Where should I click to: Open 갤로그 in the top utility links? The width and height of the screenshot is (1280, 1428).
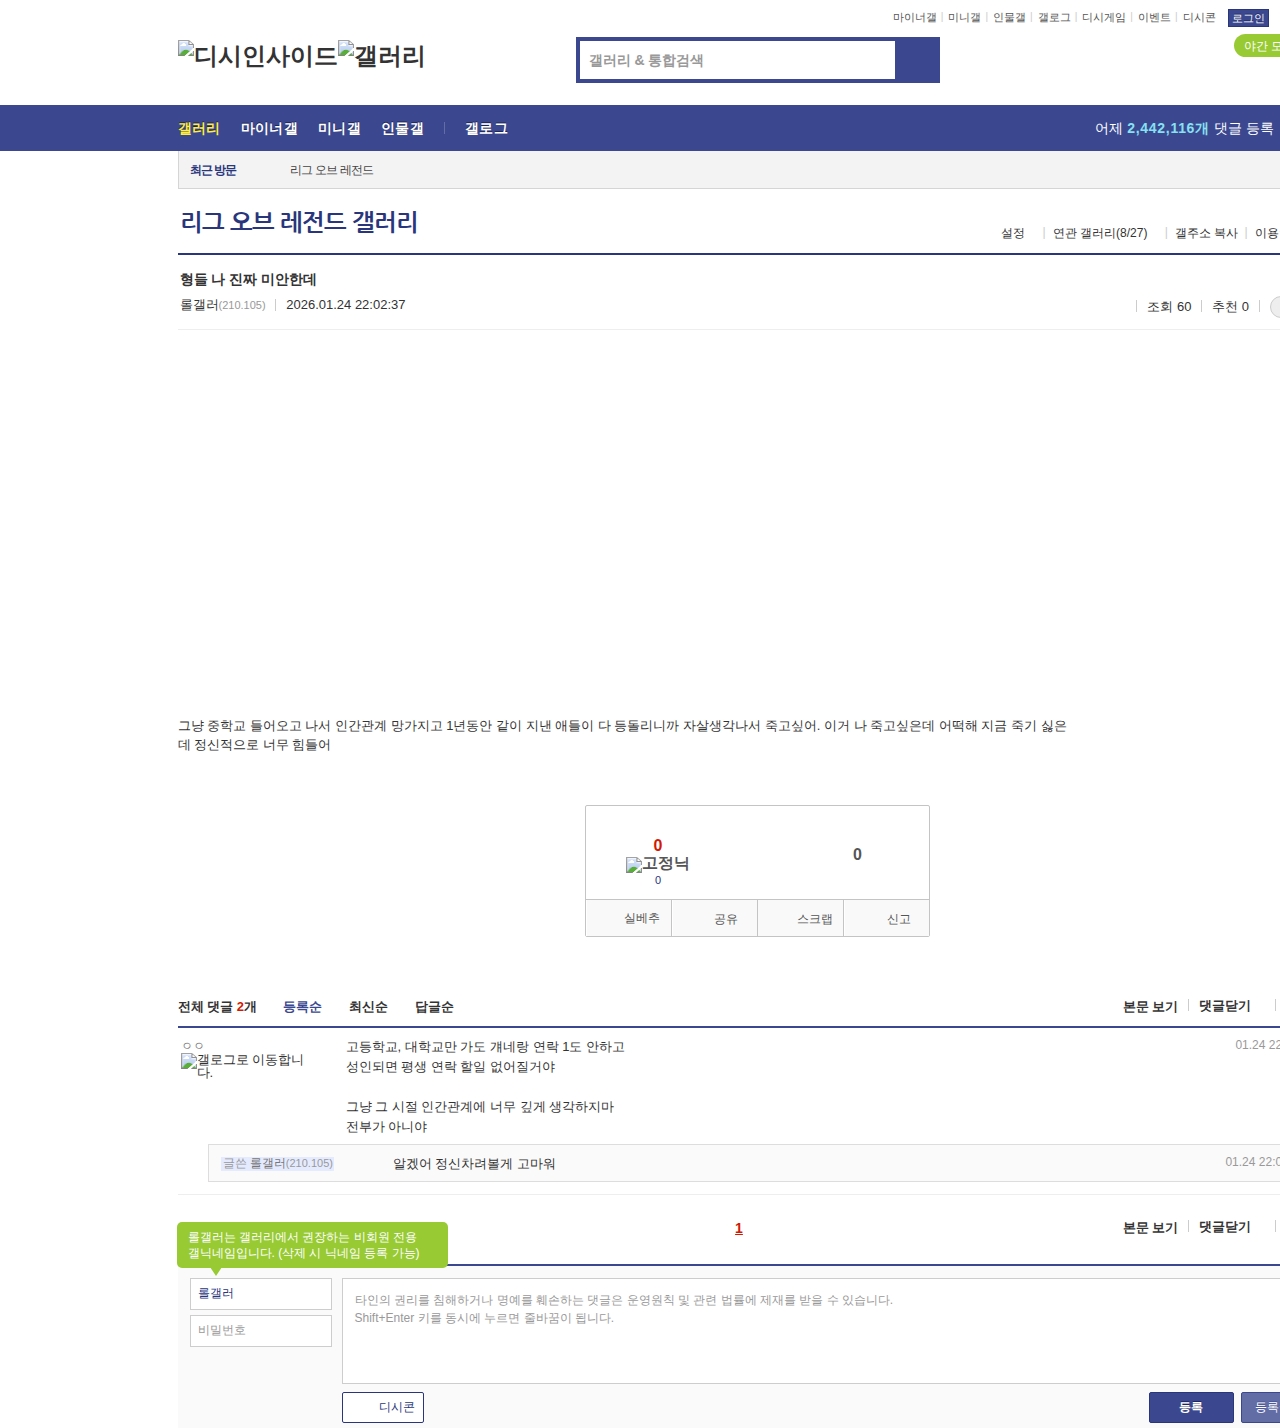1054,18
